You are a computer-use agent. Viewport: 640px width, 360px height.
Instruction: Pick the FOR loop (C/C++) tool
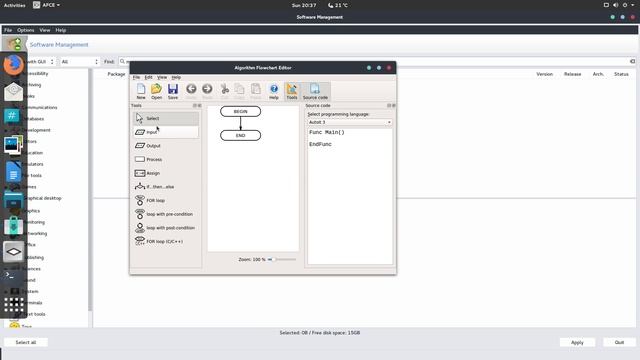pyautogui.click(x=166, y=241)
